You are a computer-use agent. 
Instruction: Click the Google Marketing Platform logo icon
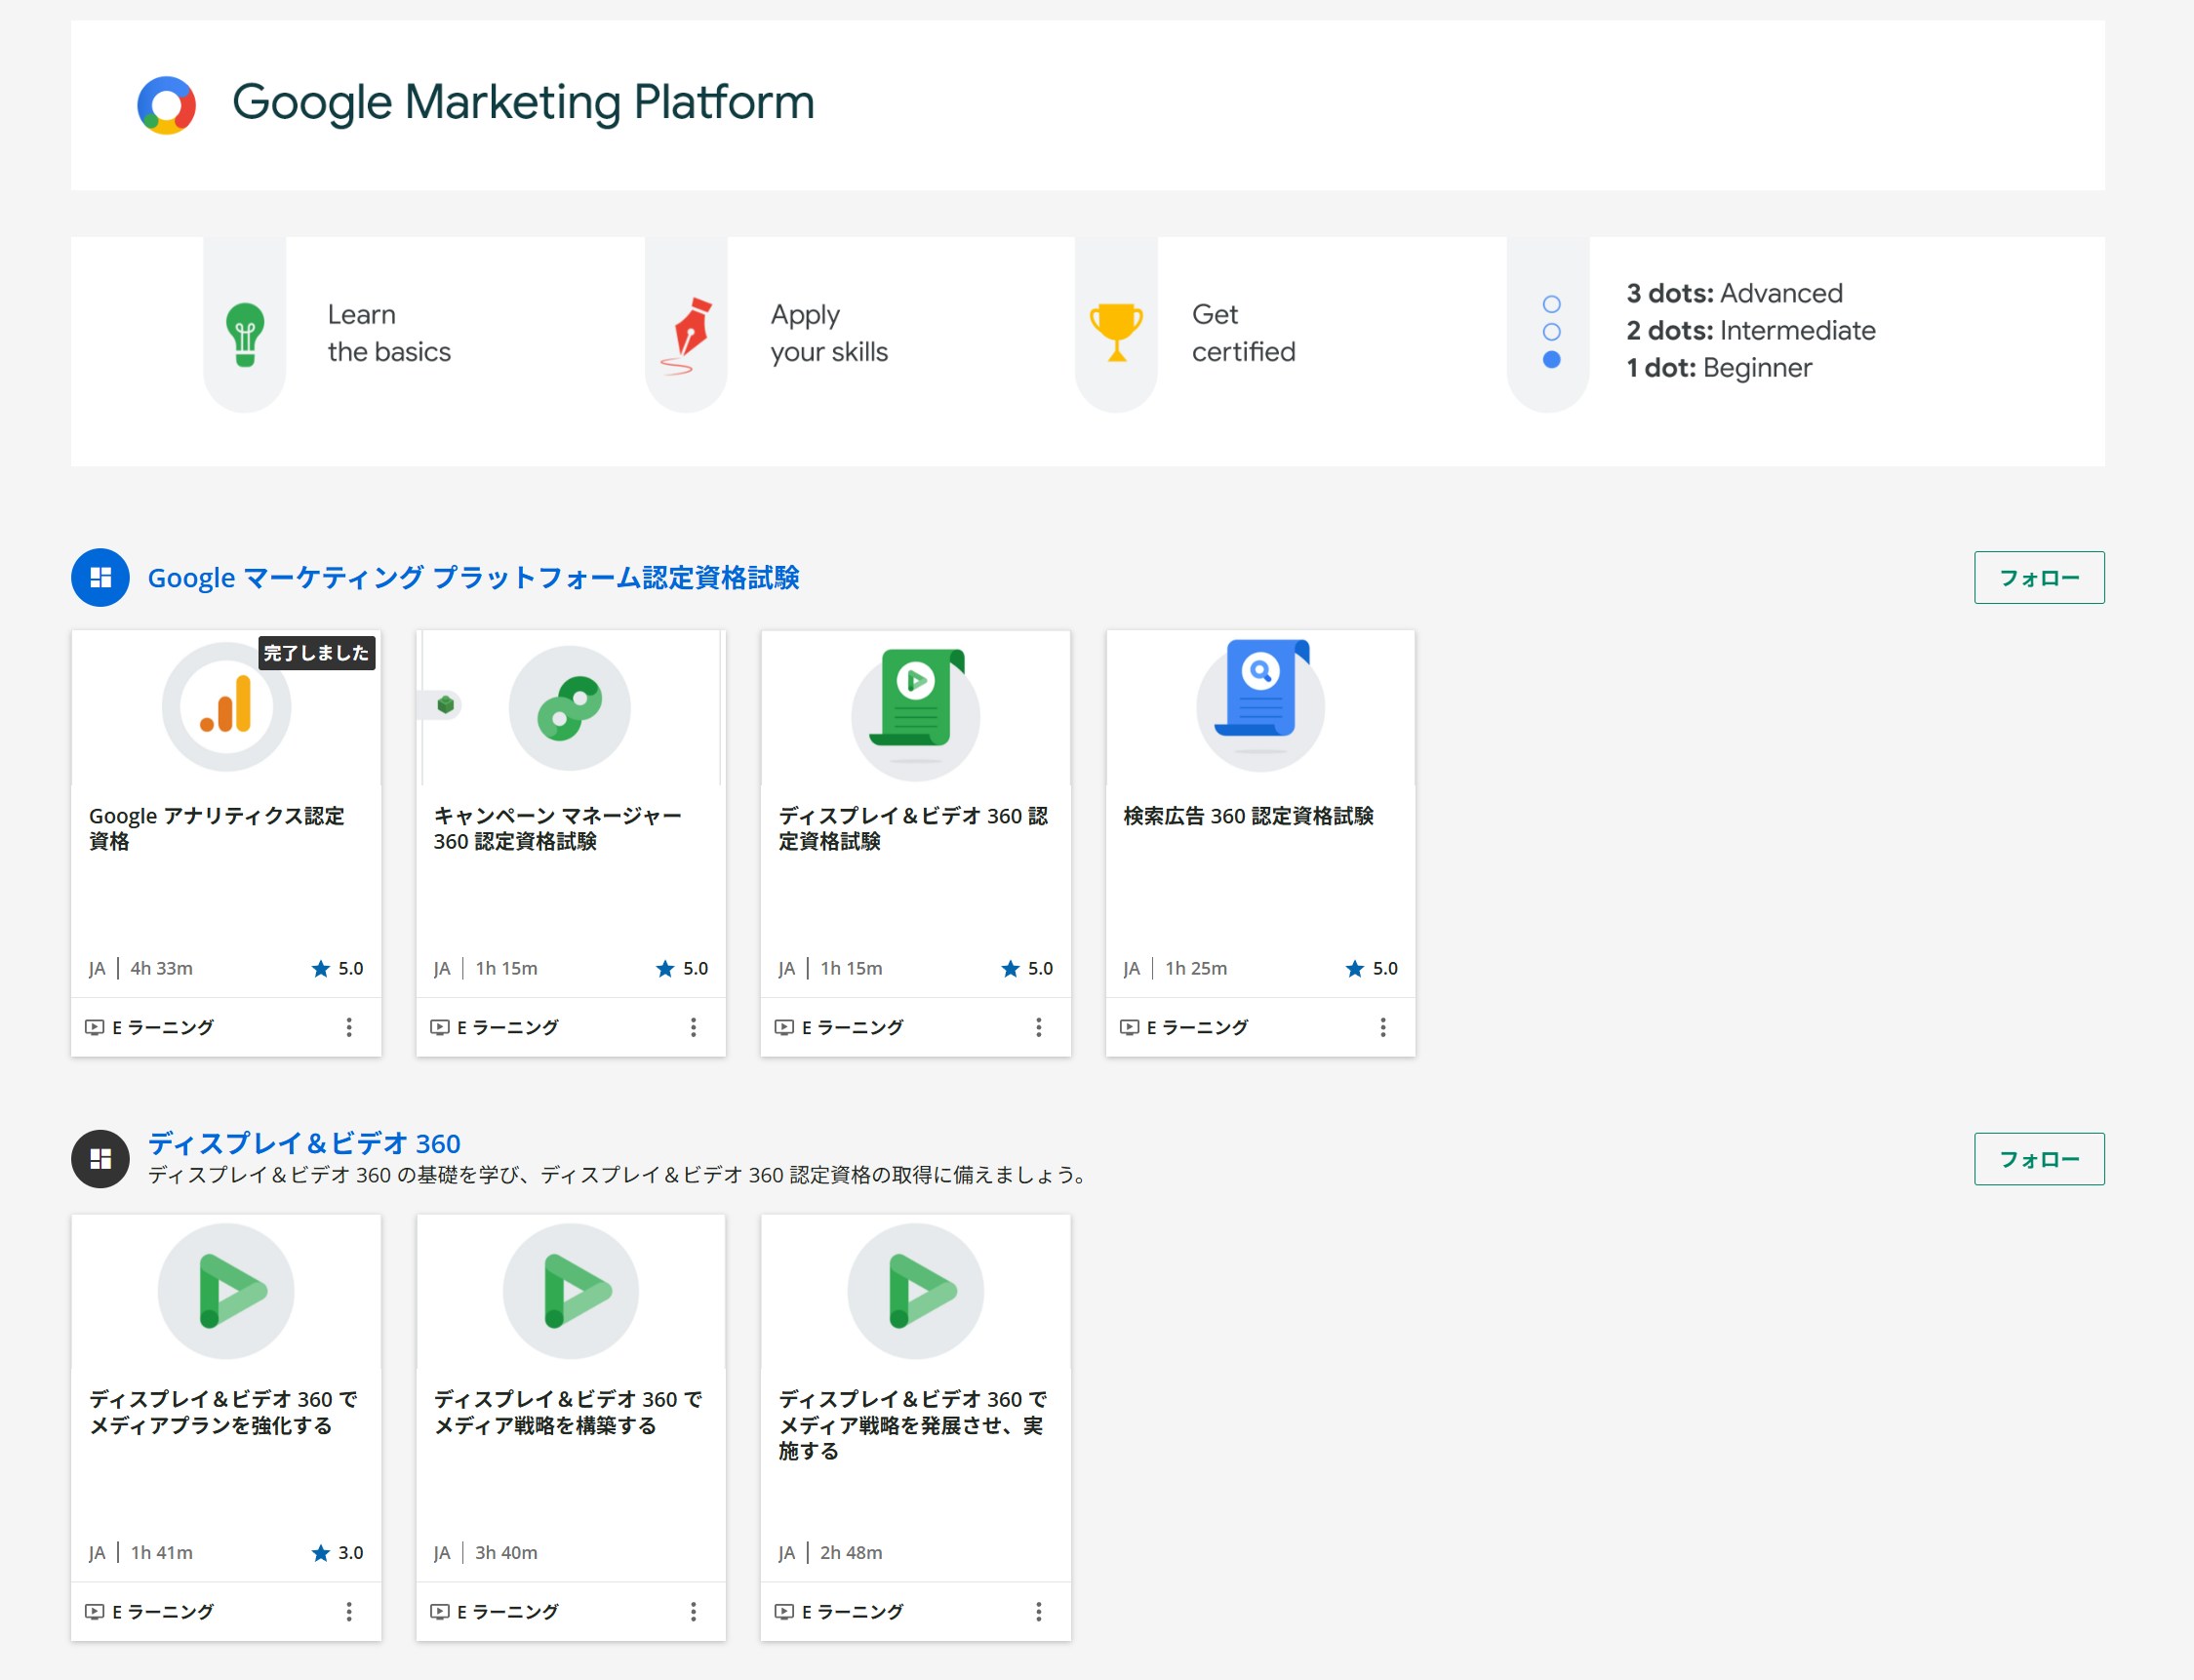click(x=166, y=105)
